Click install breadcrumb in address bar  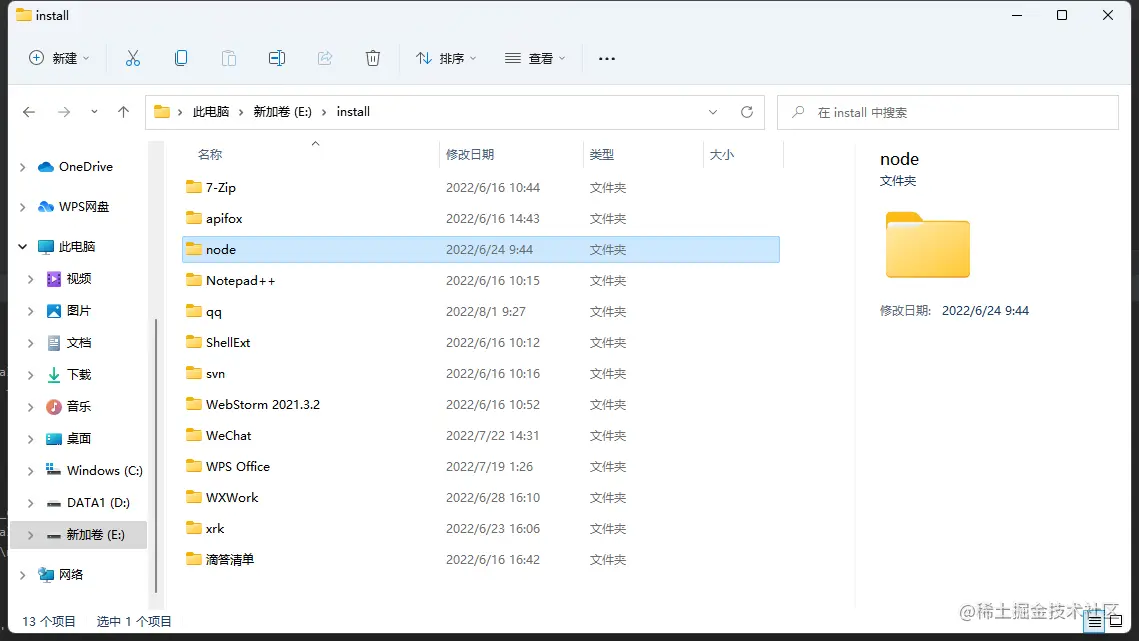pyautogui.click(x=353, y=112)
